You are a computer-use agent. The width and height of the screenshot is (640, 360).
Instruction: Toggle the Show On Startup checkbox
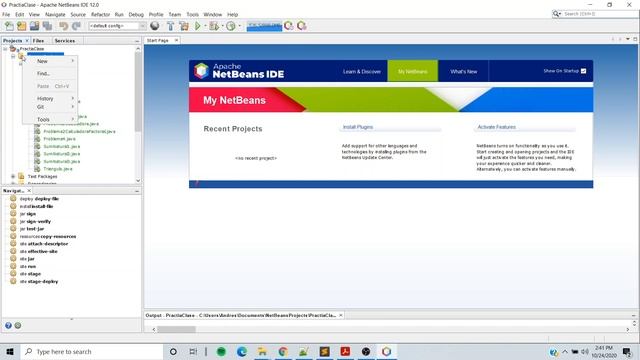click(x=583, y=71)
